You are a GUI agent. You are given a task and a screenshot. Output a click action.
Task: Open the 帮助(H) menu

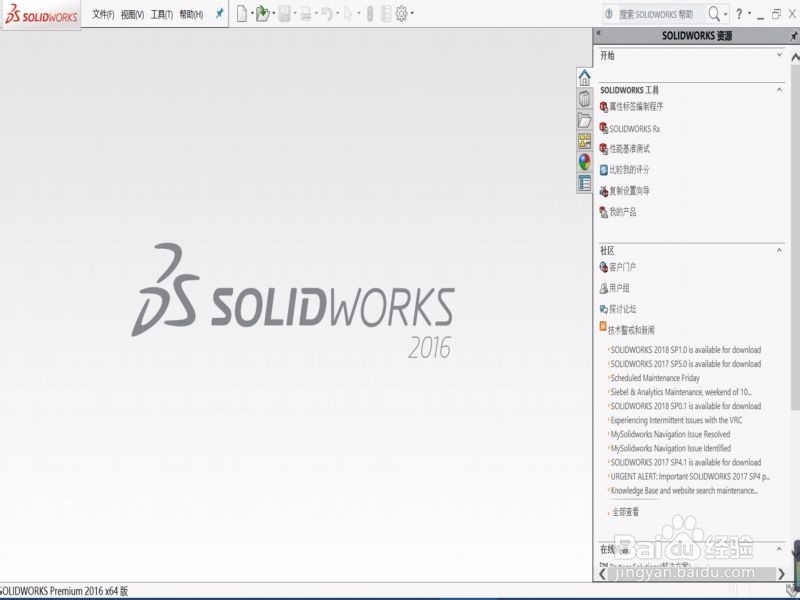coord(191,15)
